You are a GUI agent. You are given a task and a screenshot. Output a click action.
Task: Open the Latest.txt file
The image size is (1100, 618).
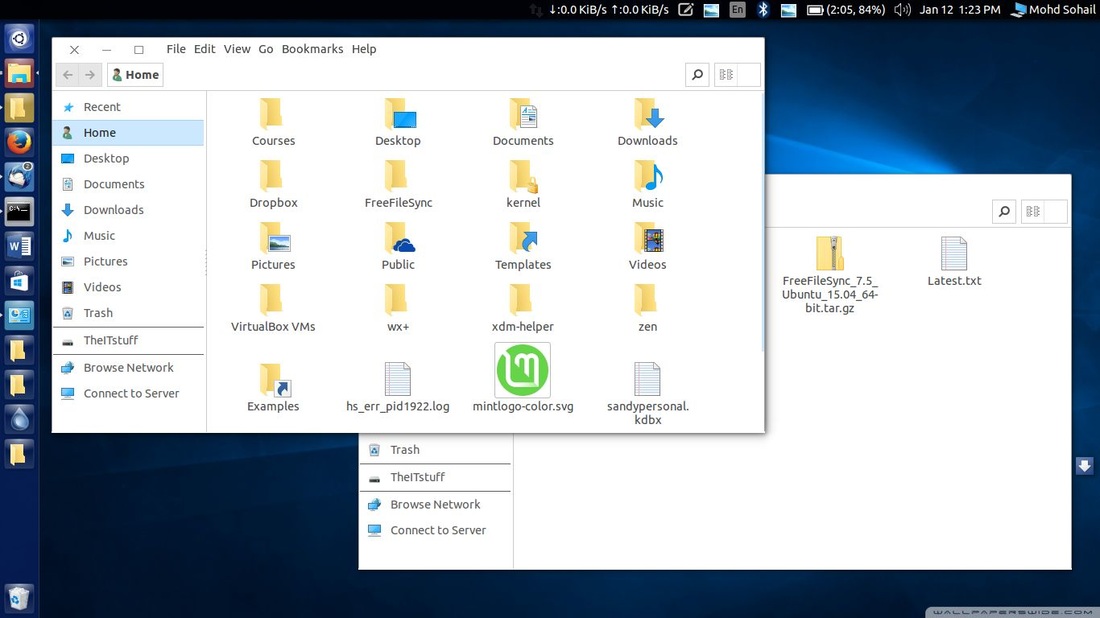pos(953,253)
